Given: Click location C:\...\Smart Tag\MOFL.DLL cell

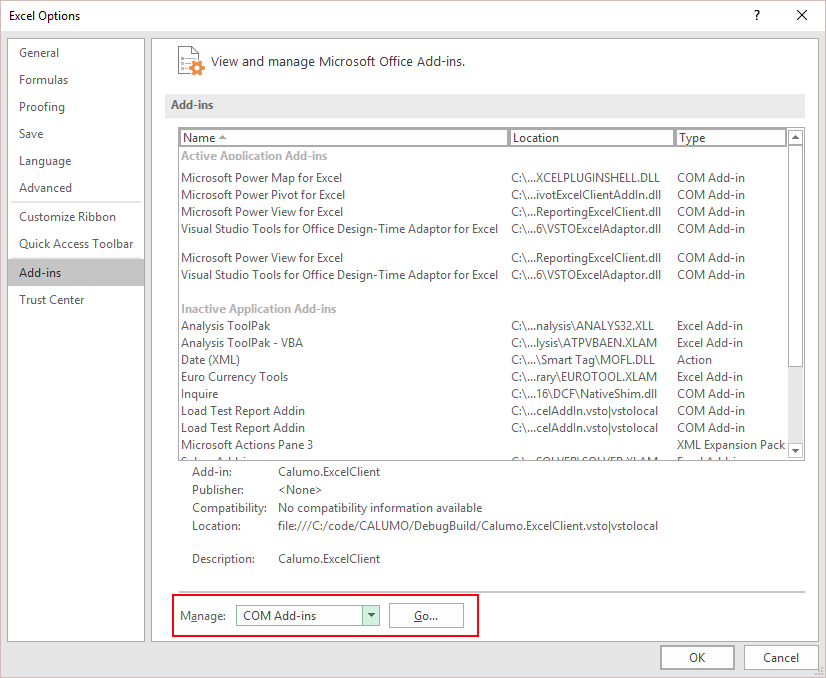Looking at the screenshot, I should [583, 360].
